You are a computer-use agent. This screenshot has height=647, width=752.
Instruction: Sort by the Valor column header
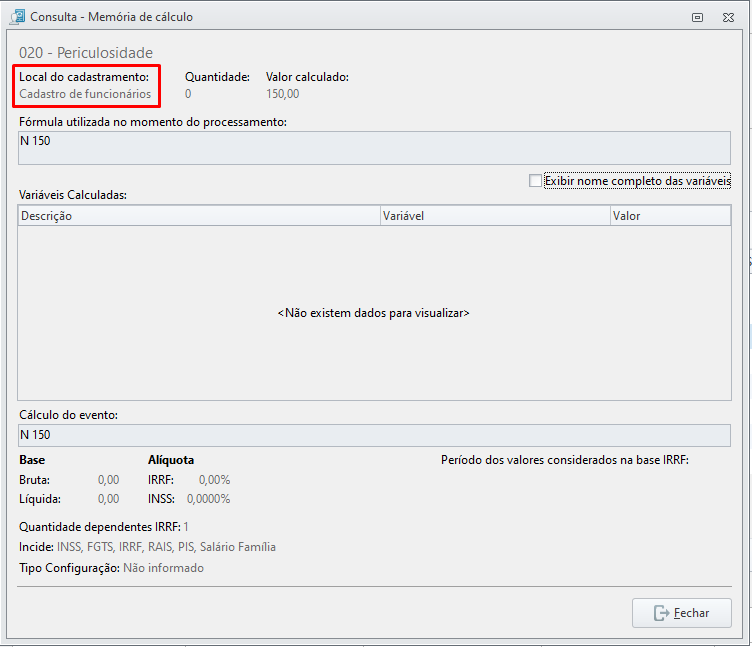pos(670,216)
